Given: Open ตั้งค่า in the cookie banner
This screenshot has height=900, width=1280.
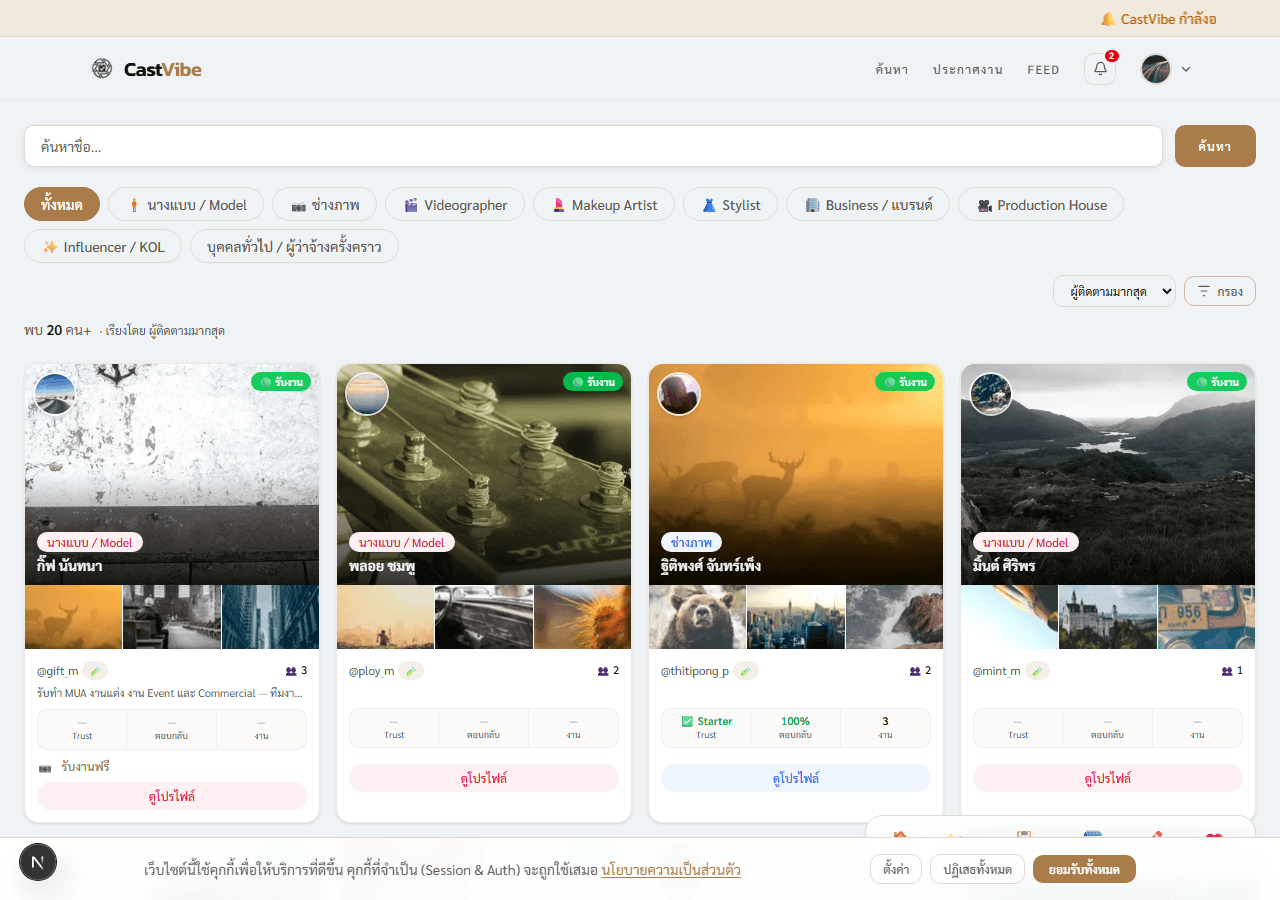Looking at the screenshot, I should [896, 870].
